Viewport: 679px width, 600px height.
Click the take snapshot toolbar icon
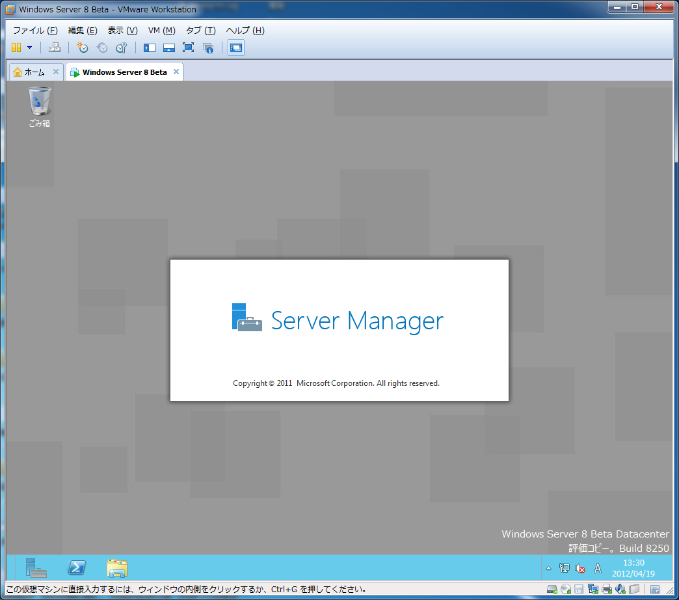pyautogui.click(x=83, y=47)
